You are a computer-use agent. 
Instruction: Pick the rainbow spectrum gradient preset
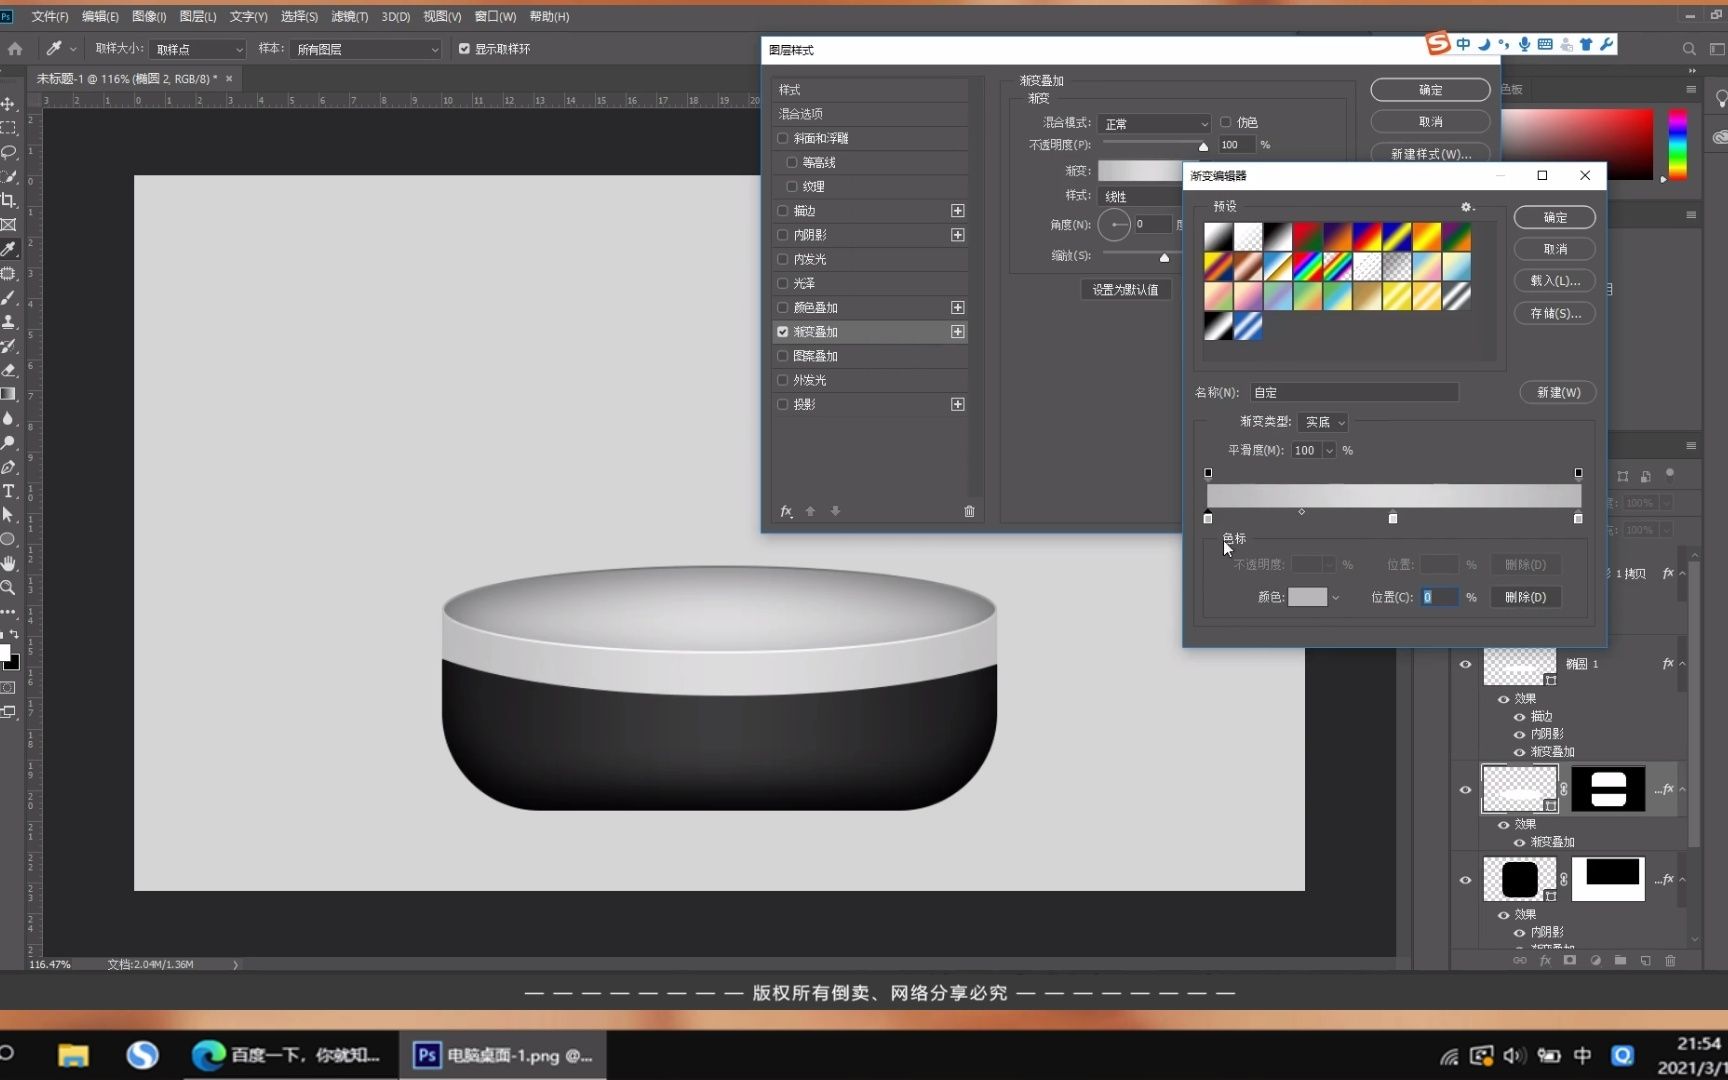(x=1308, y=266)
